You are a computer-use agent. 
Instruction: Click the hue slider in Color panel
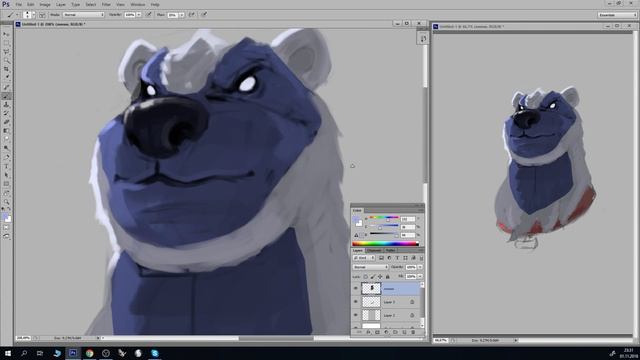(x=384, y=218)
